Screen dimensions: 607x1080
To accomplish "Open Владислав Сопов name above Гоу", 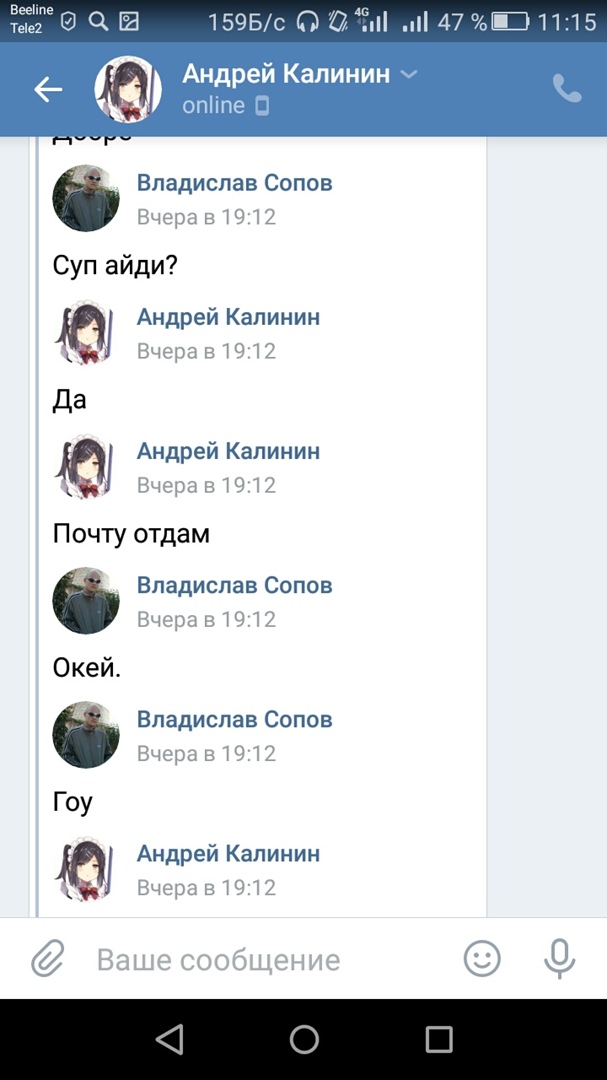I will point(234,719).
